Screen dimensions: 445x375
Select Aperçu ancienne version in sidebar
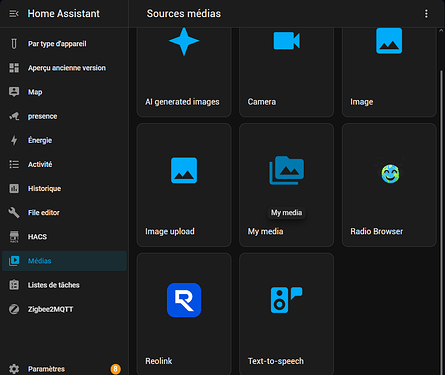pos(64,68)
